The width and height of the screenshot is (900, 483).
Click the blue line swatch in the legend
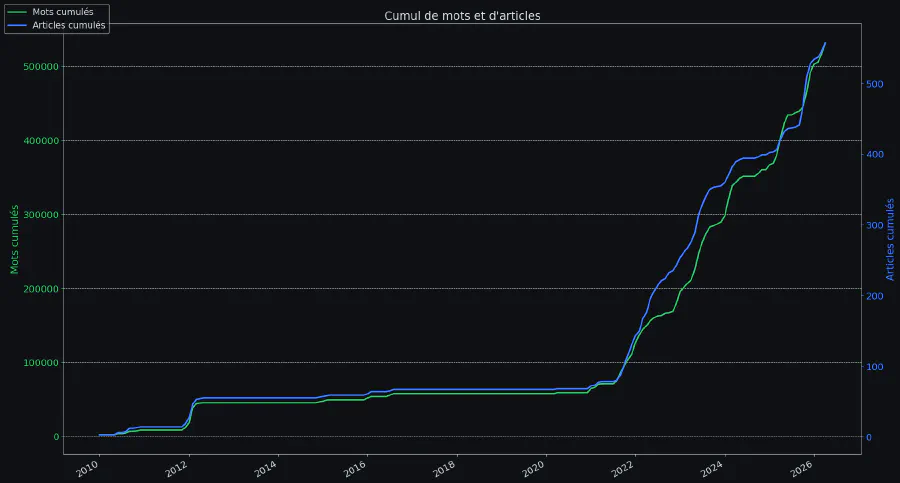[x=17, y=26]
